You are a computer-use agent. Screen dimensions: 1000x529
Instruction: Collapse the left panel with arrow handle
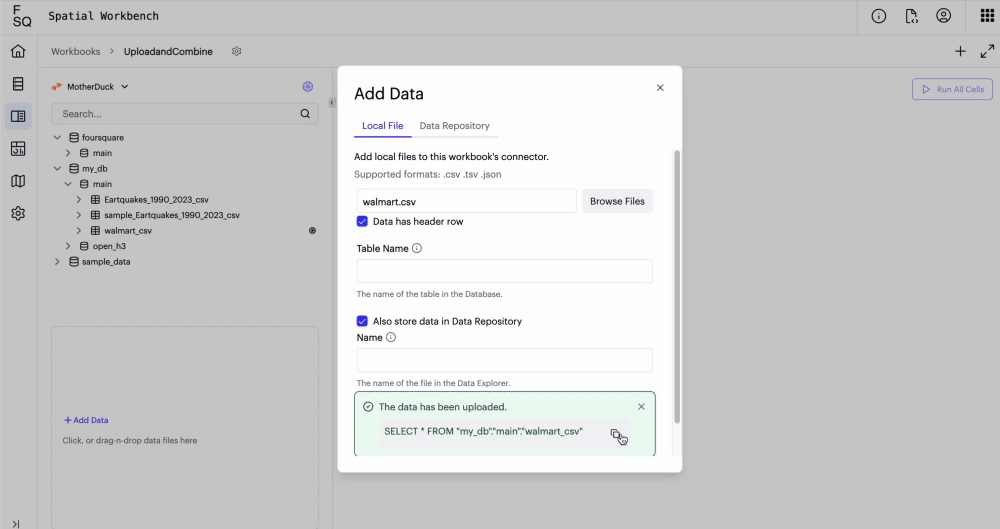click(x=332, y=103)
